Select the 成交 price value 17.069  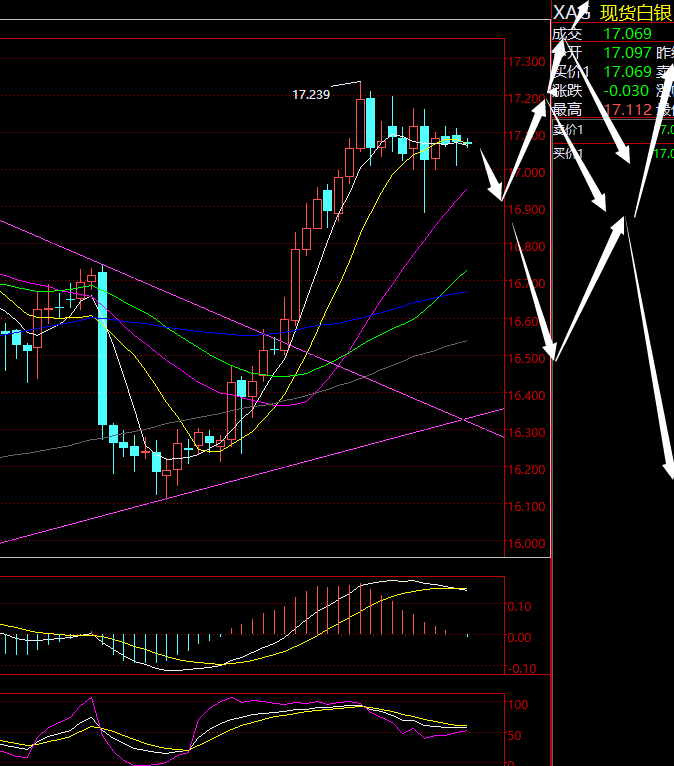(x=628, y=34)
